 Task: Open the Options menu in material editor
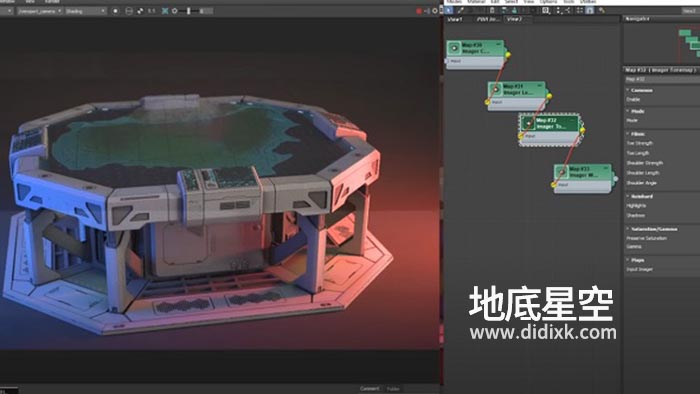tap(548, 2)
